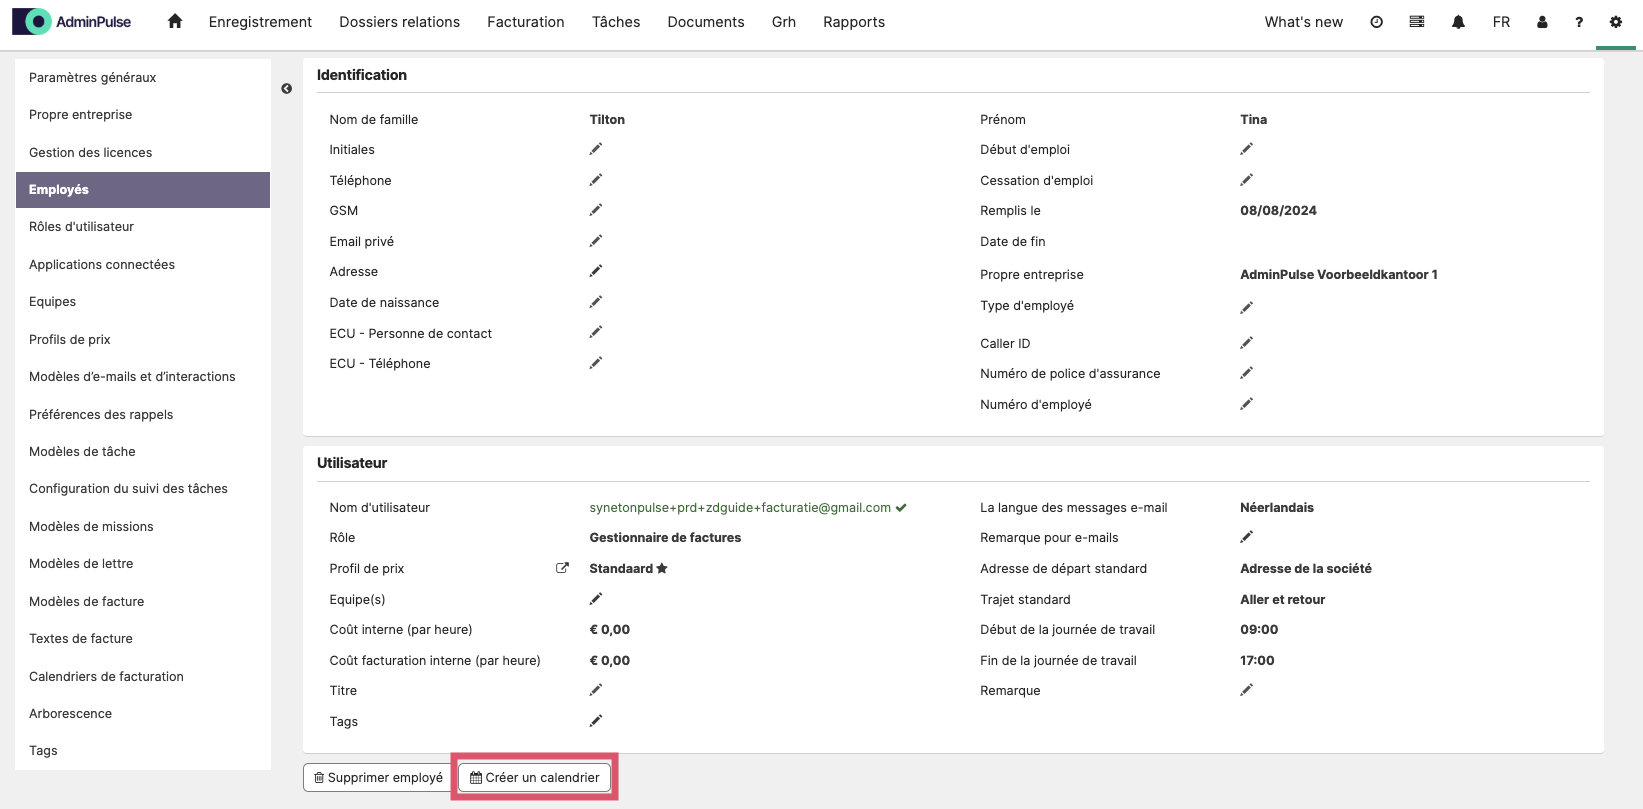Edit ECU - Personne de contact pencil
Viewport: 1643px width, 809px height.
point(596,332)
